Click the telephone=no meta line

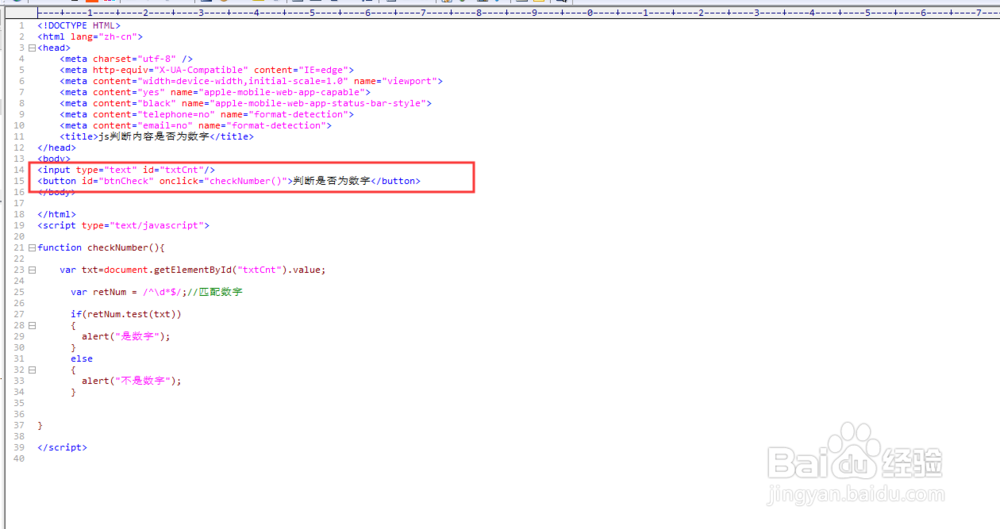(207, 115)
